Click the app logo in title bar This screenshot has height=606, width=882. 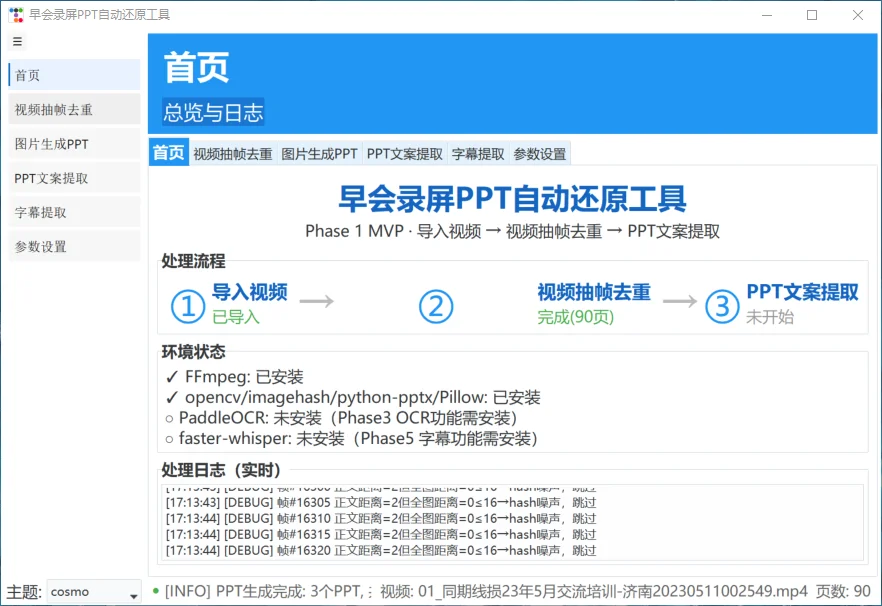pyautogui.click(x=16, y=15)
